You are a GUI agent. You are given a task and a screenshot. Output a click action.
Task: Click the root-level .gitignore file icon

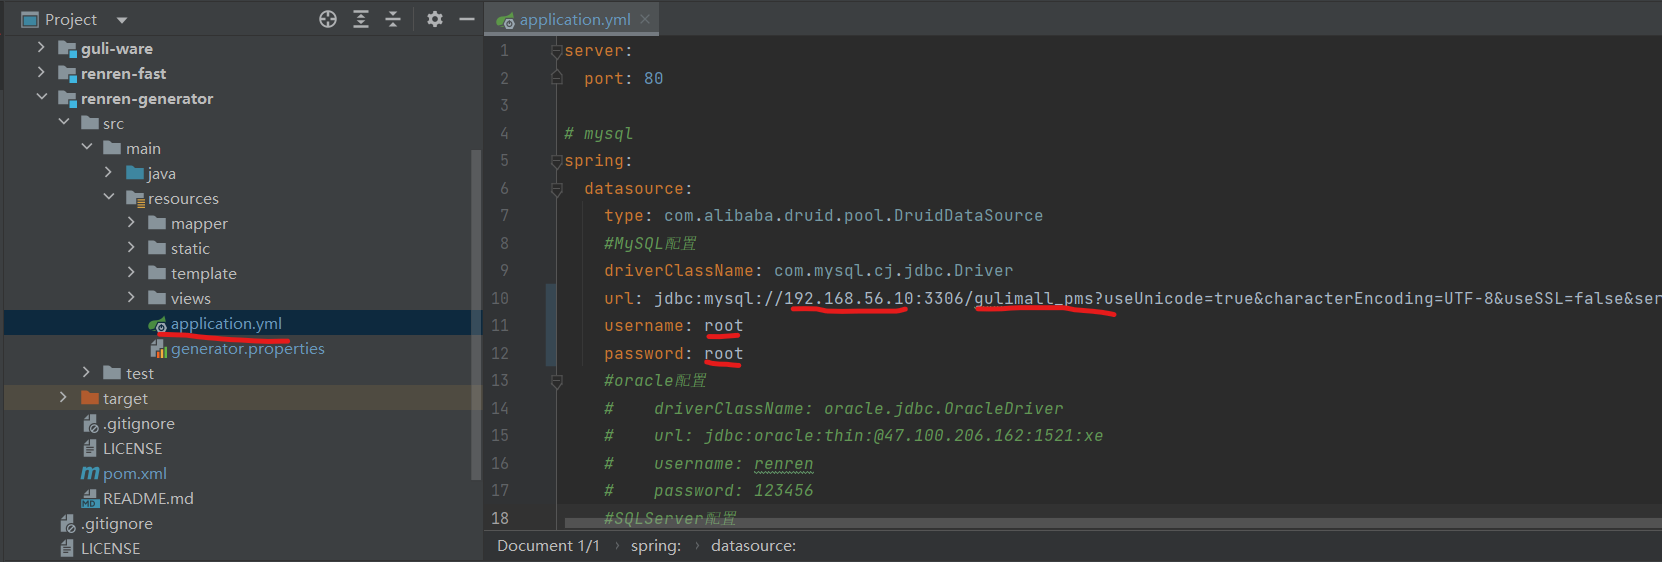pos(68,523)
